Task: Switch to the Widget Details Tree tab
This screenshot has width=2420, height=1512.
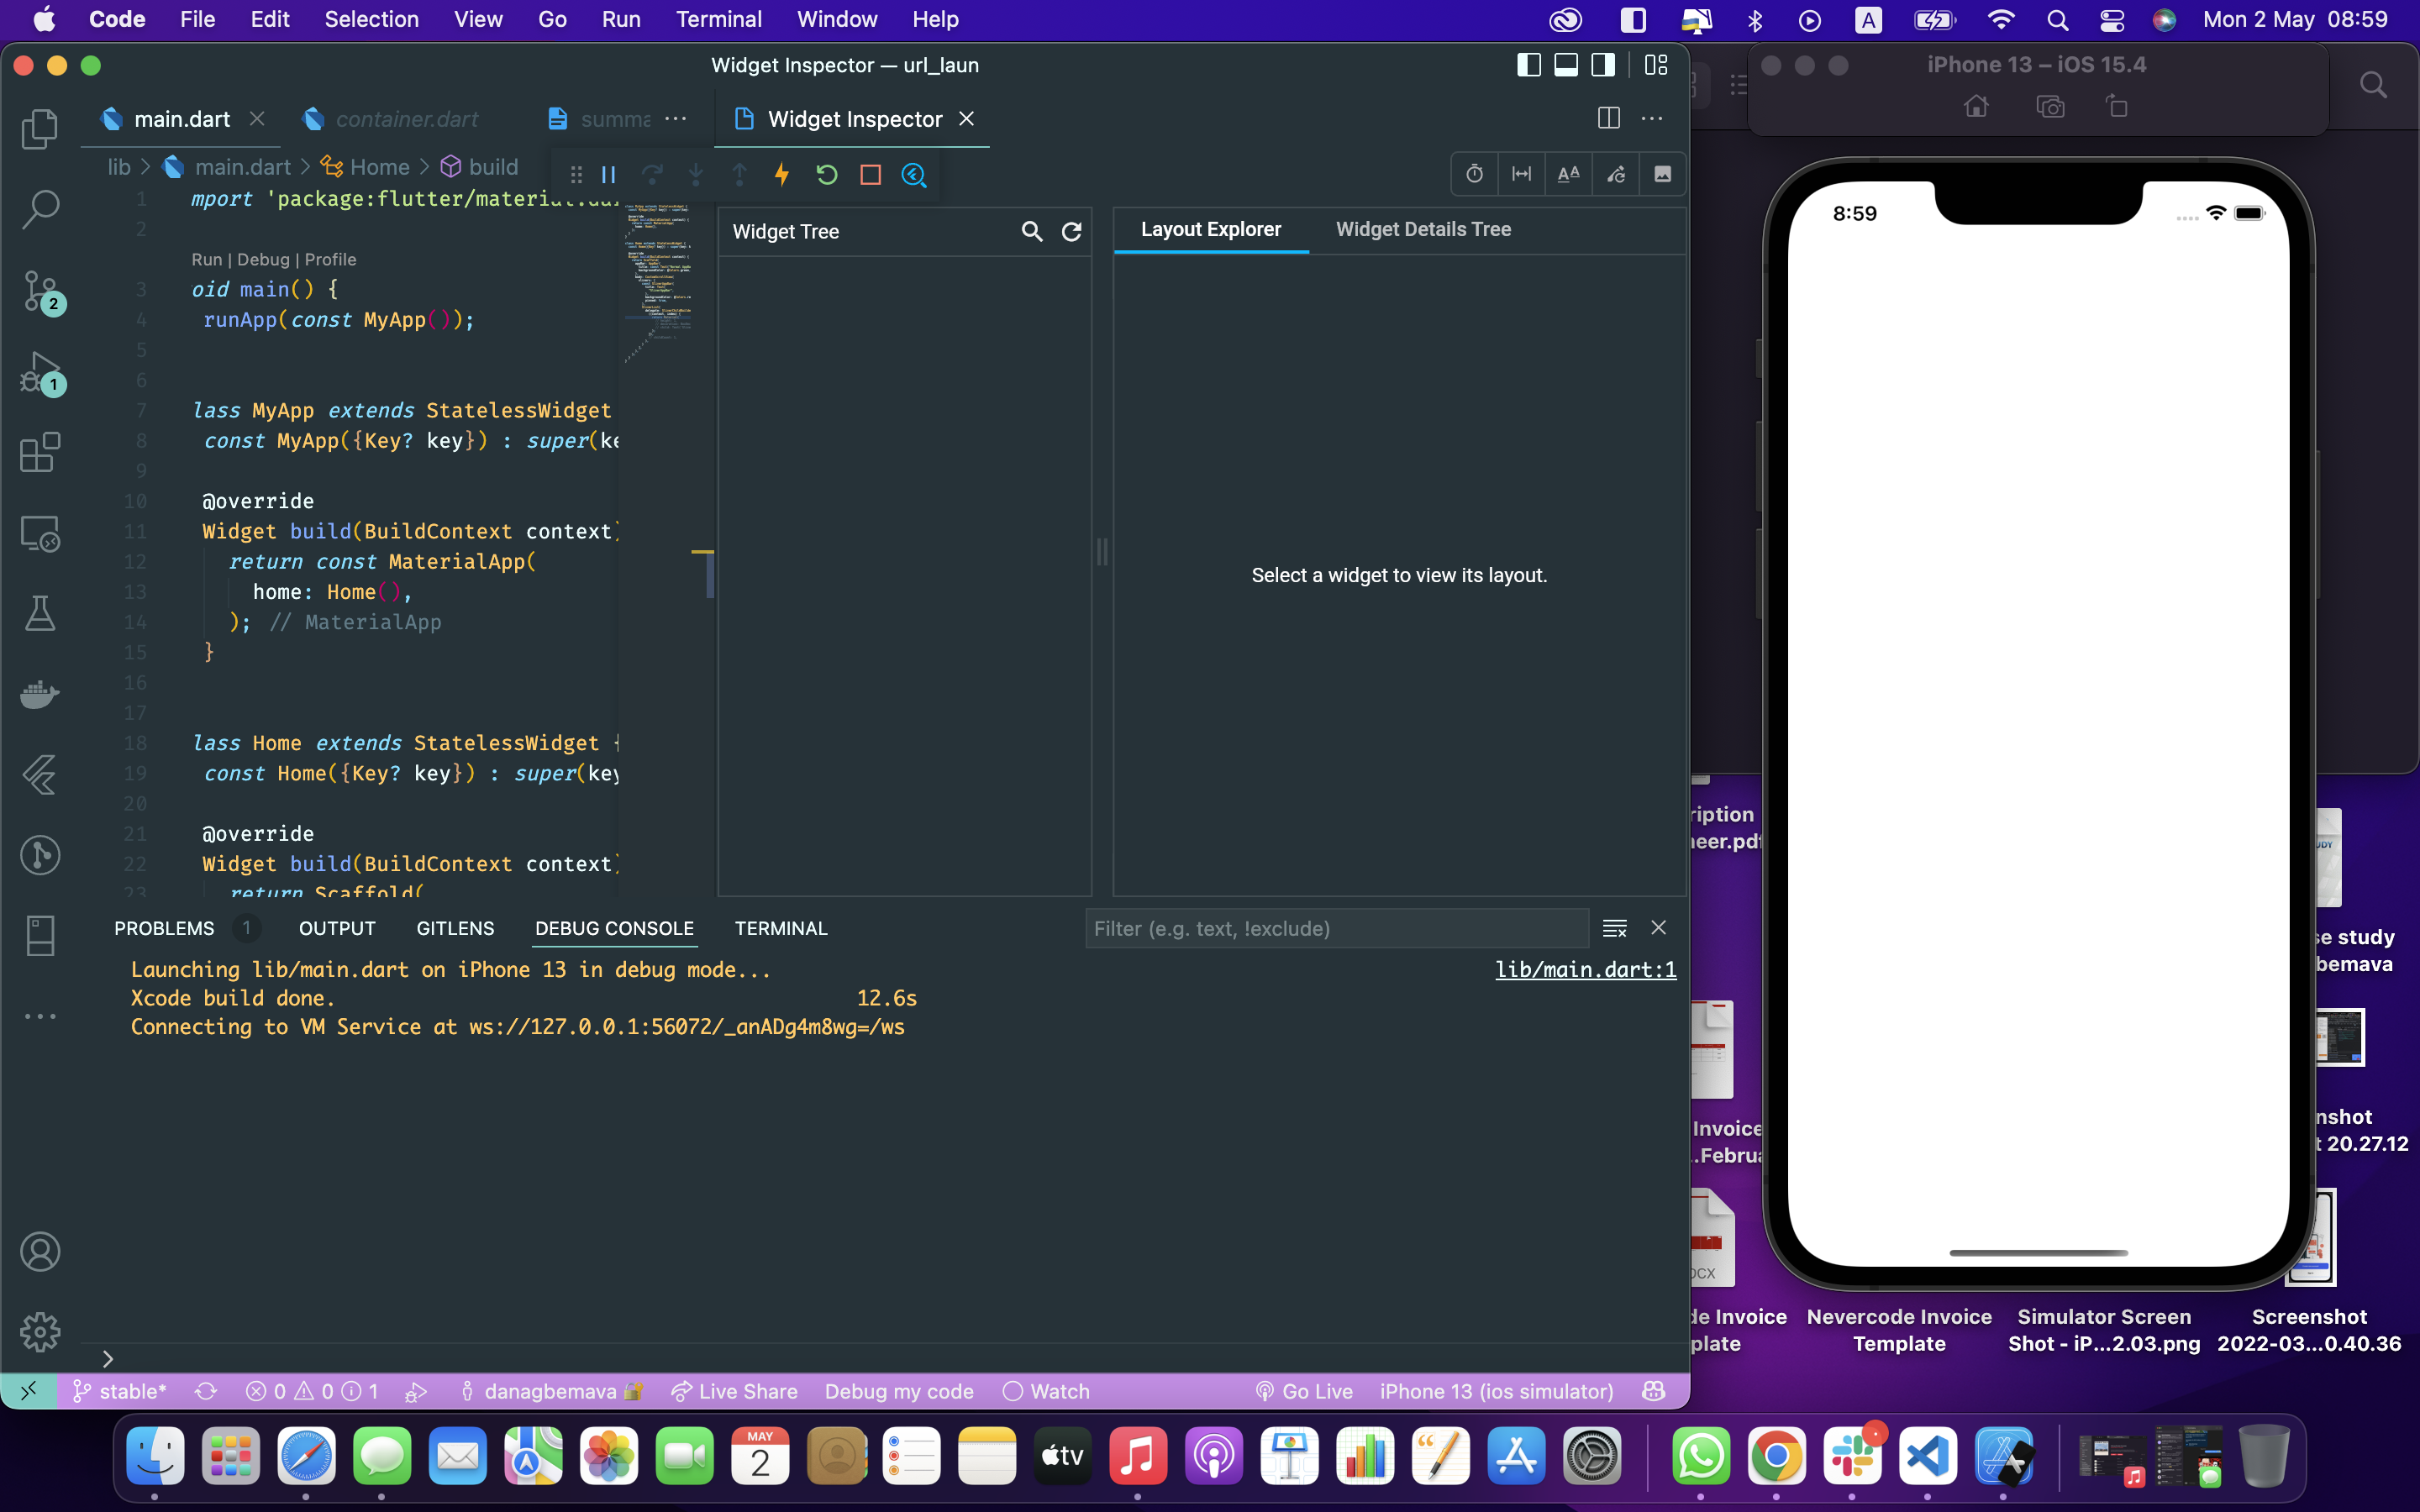Action: point(1423,230)
